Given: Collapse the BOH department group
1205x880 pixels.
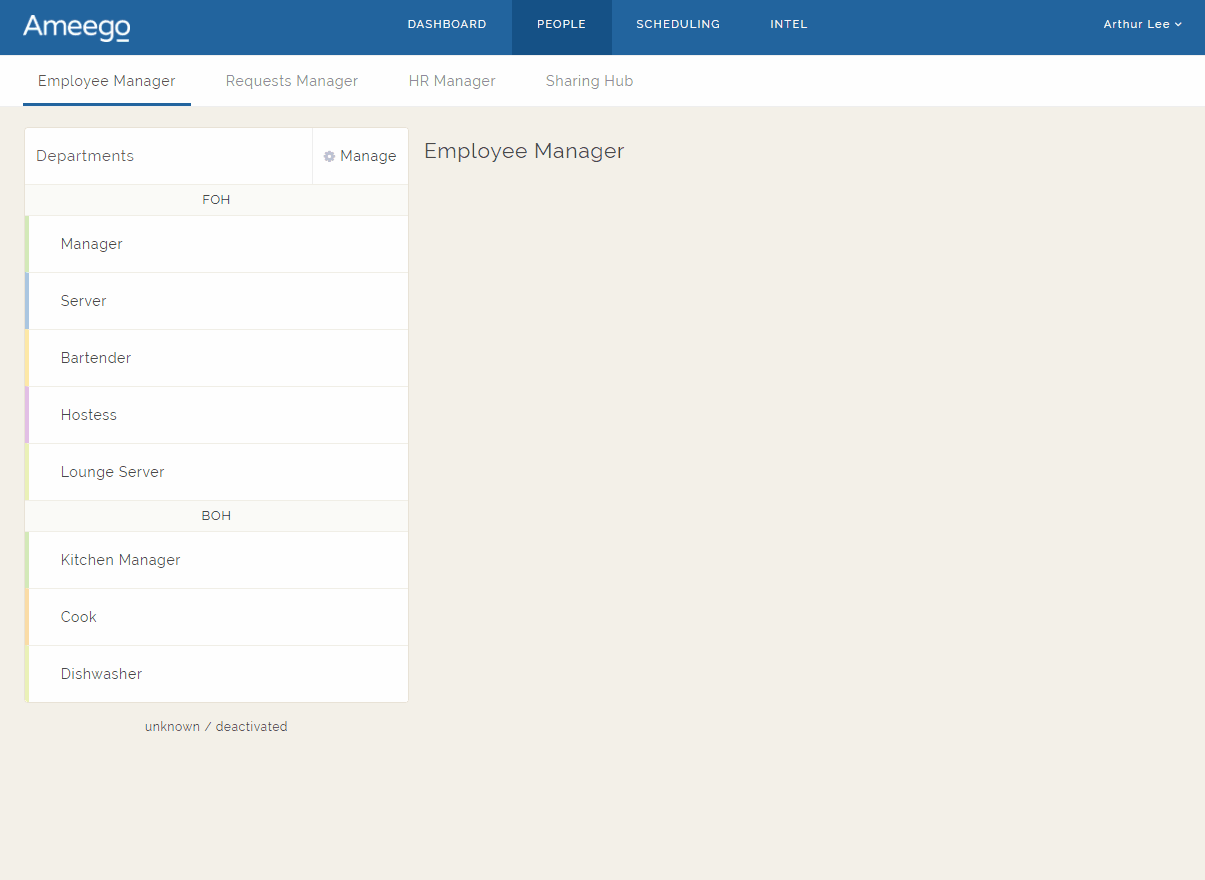Looking at the screenshot, I should click(x=216, y=515).
